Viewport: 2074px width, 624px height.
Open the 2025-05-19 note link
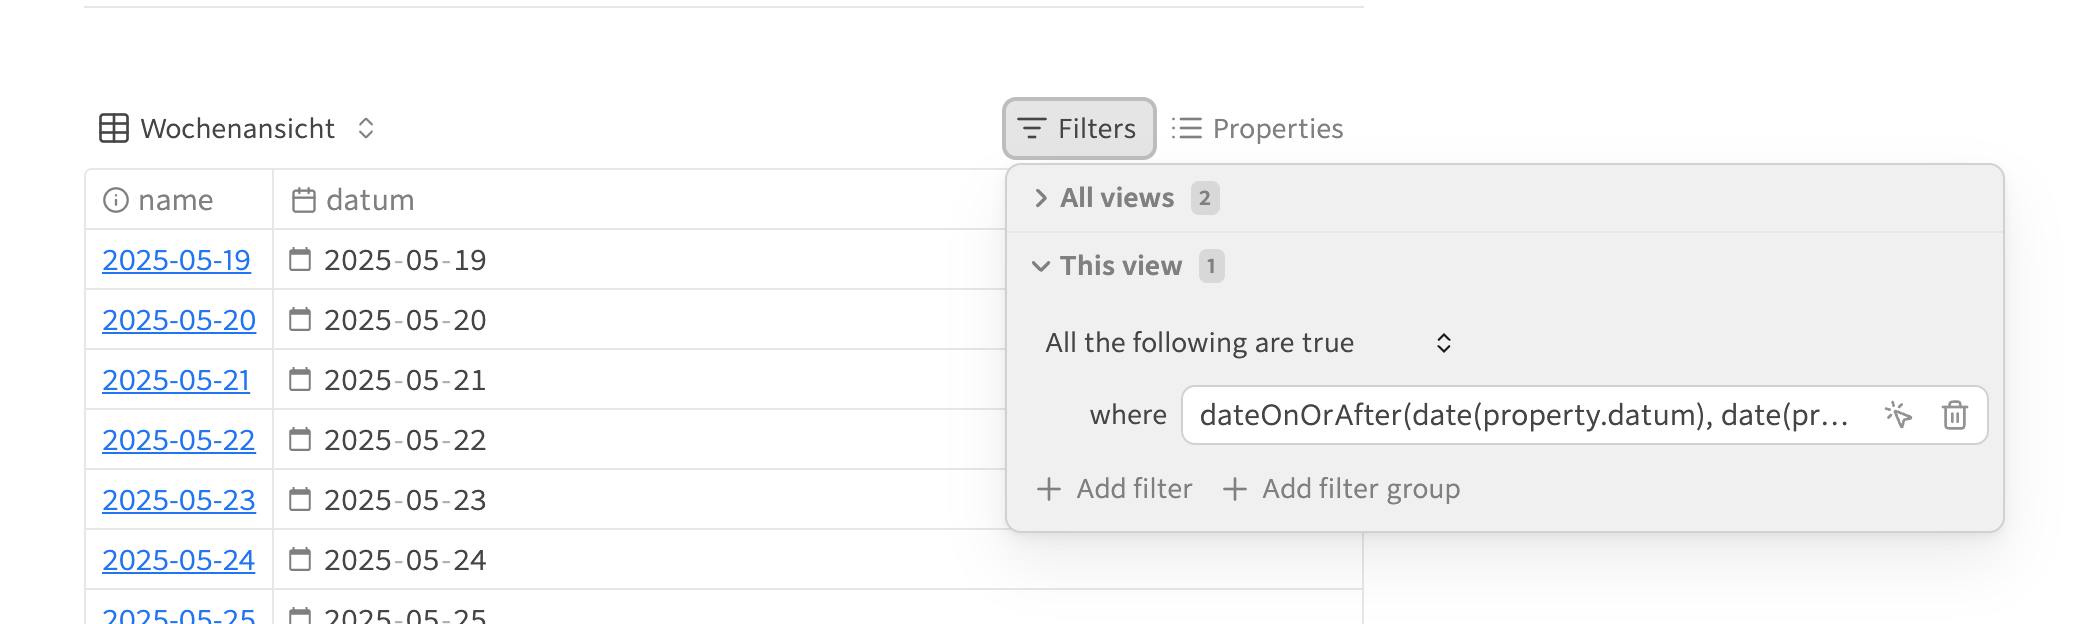click(176, 260)
